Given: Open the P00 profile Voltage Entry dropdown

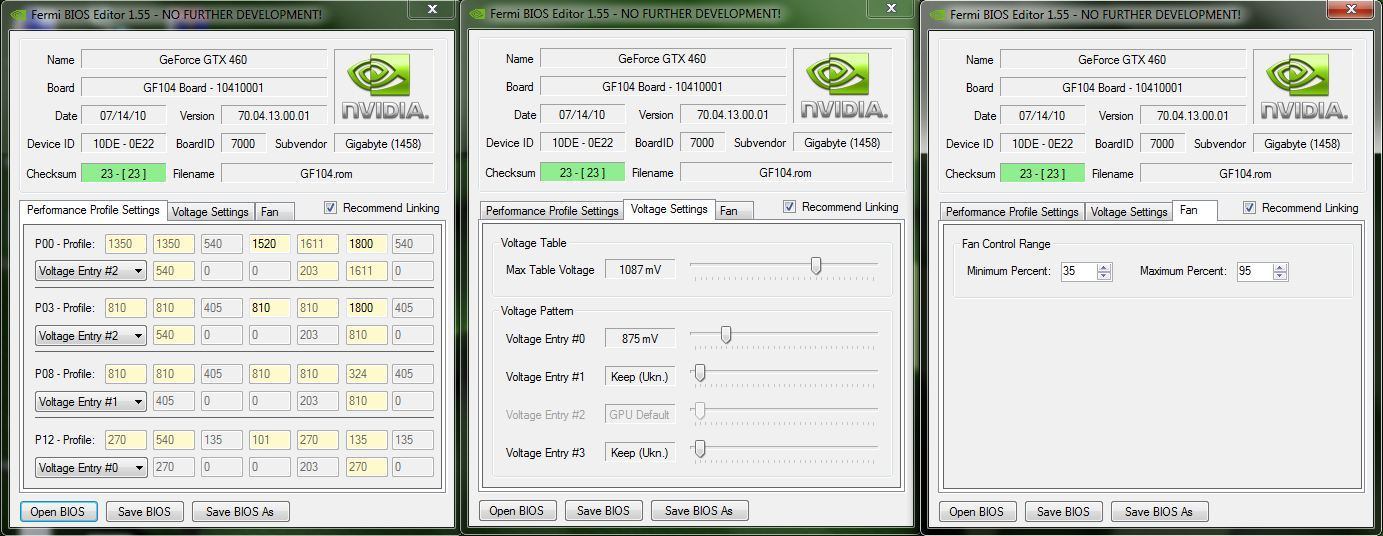Looking at the screenshot, I should tap(90, 270).
